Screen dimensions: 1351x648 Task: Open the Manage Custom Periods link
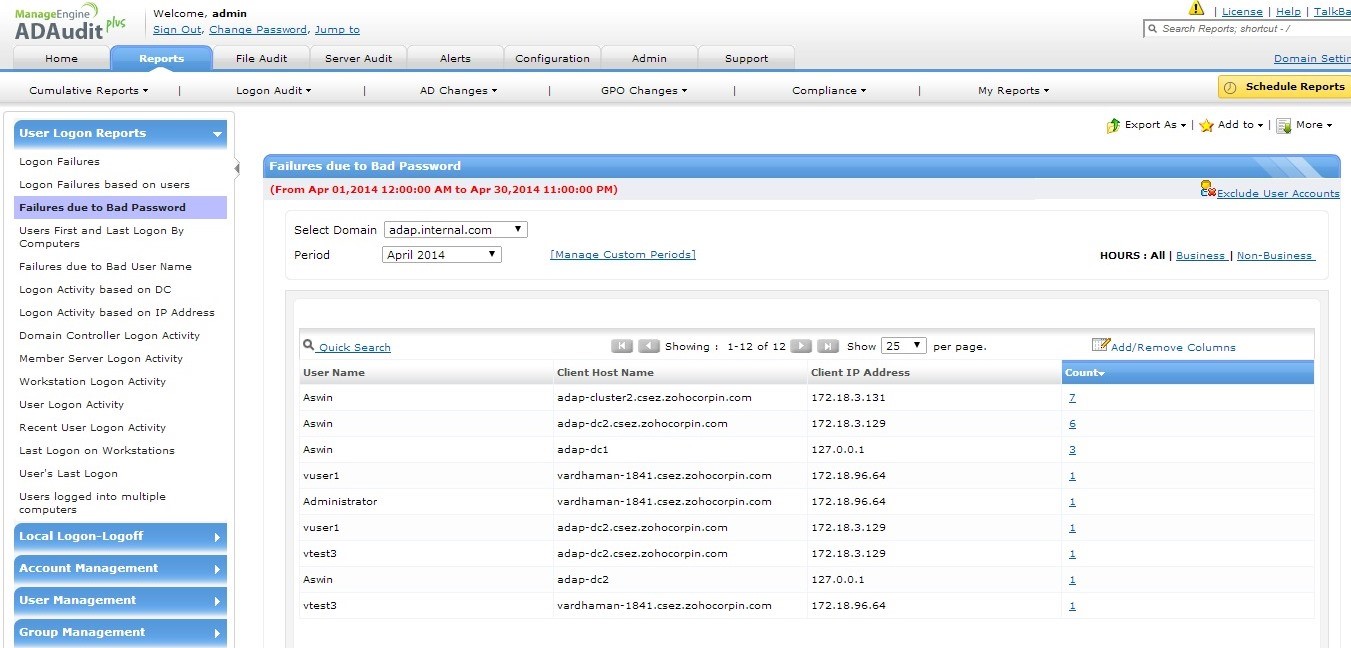click(x=622, y=254)
